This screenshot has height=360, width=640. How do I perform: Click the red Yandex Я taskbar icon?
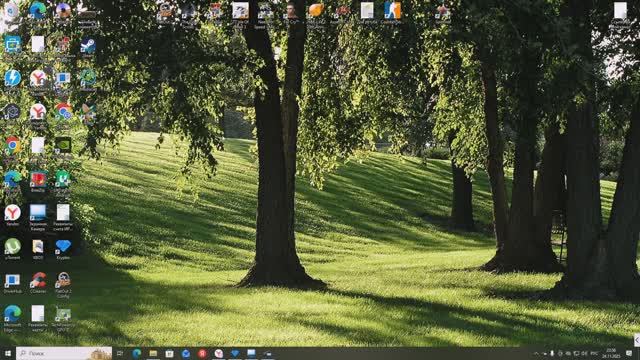point(202,353)
